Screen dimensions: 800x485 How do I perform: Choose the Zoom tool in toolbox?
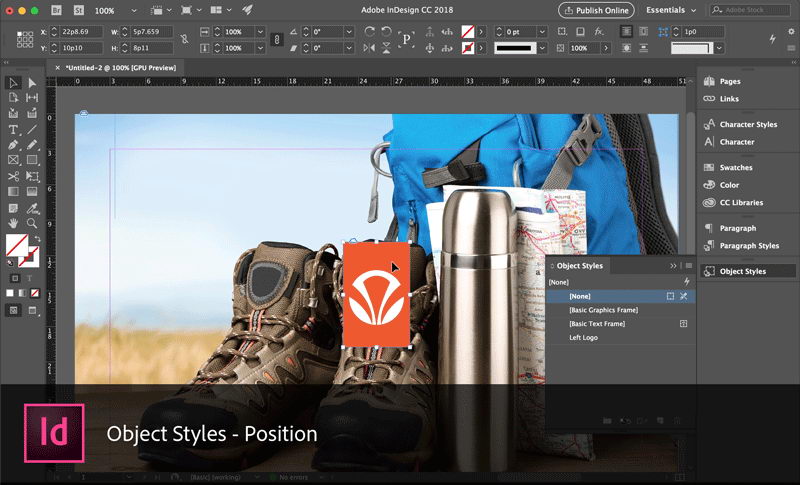pyautogui.click(x=32, y=222)
